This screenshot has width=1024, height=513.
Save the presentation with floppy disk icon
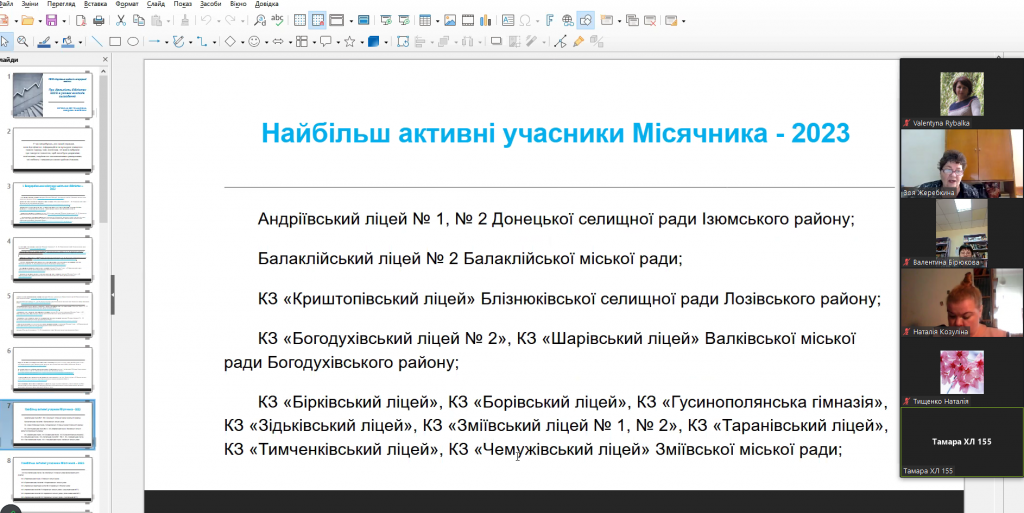pos(51,21)
